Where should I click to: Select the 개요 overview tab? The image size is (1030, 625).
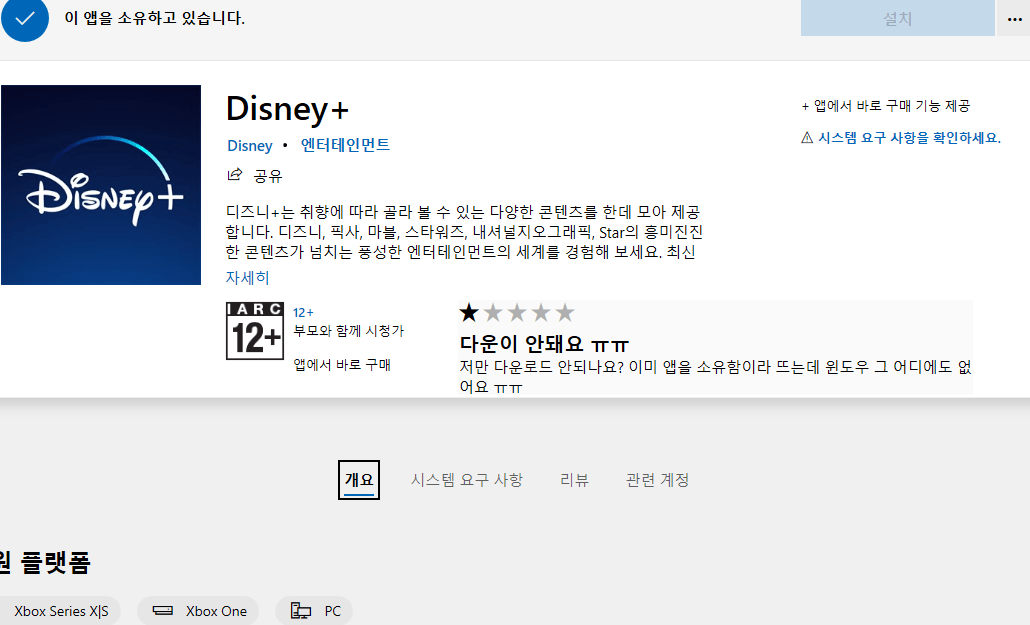(x=359, y=480)
